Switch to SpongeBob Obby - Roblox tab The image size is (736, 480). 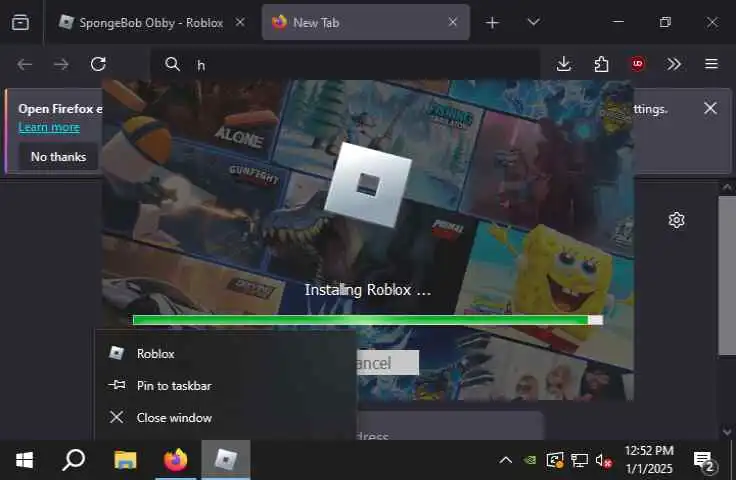(152, 23)
